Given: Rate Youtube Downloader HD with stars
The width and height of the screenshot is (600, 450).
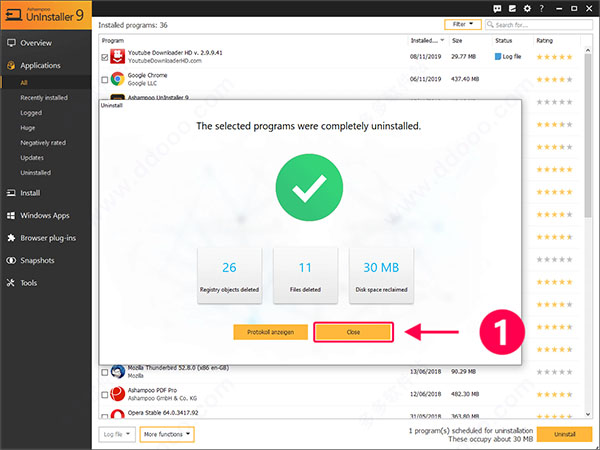Looking at the screenshot, I should point(554,57).
